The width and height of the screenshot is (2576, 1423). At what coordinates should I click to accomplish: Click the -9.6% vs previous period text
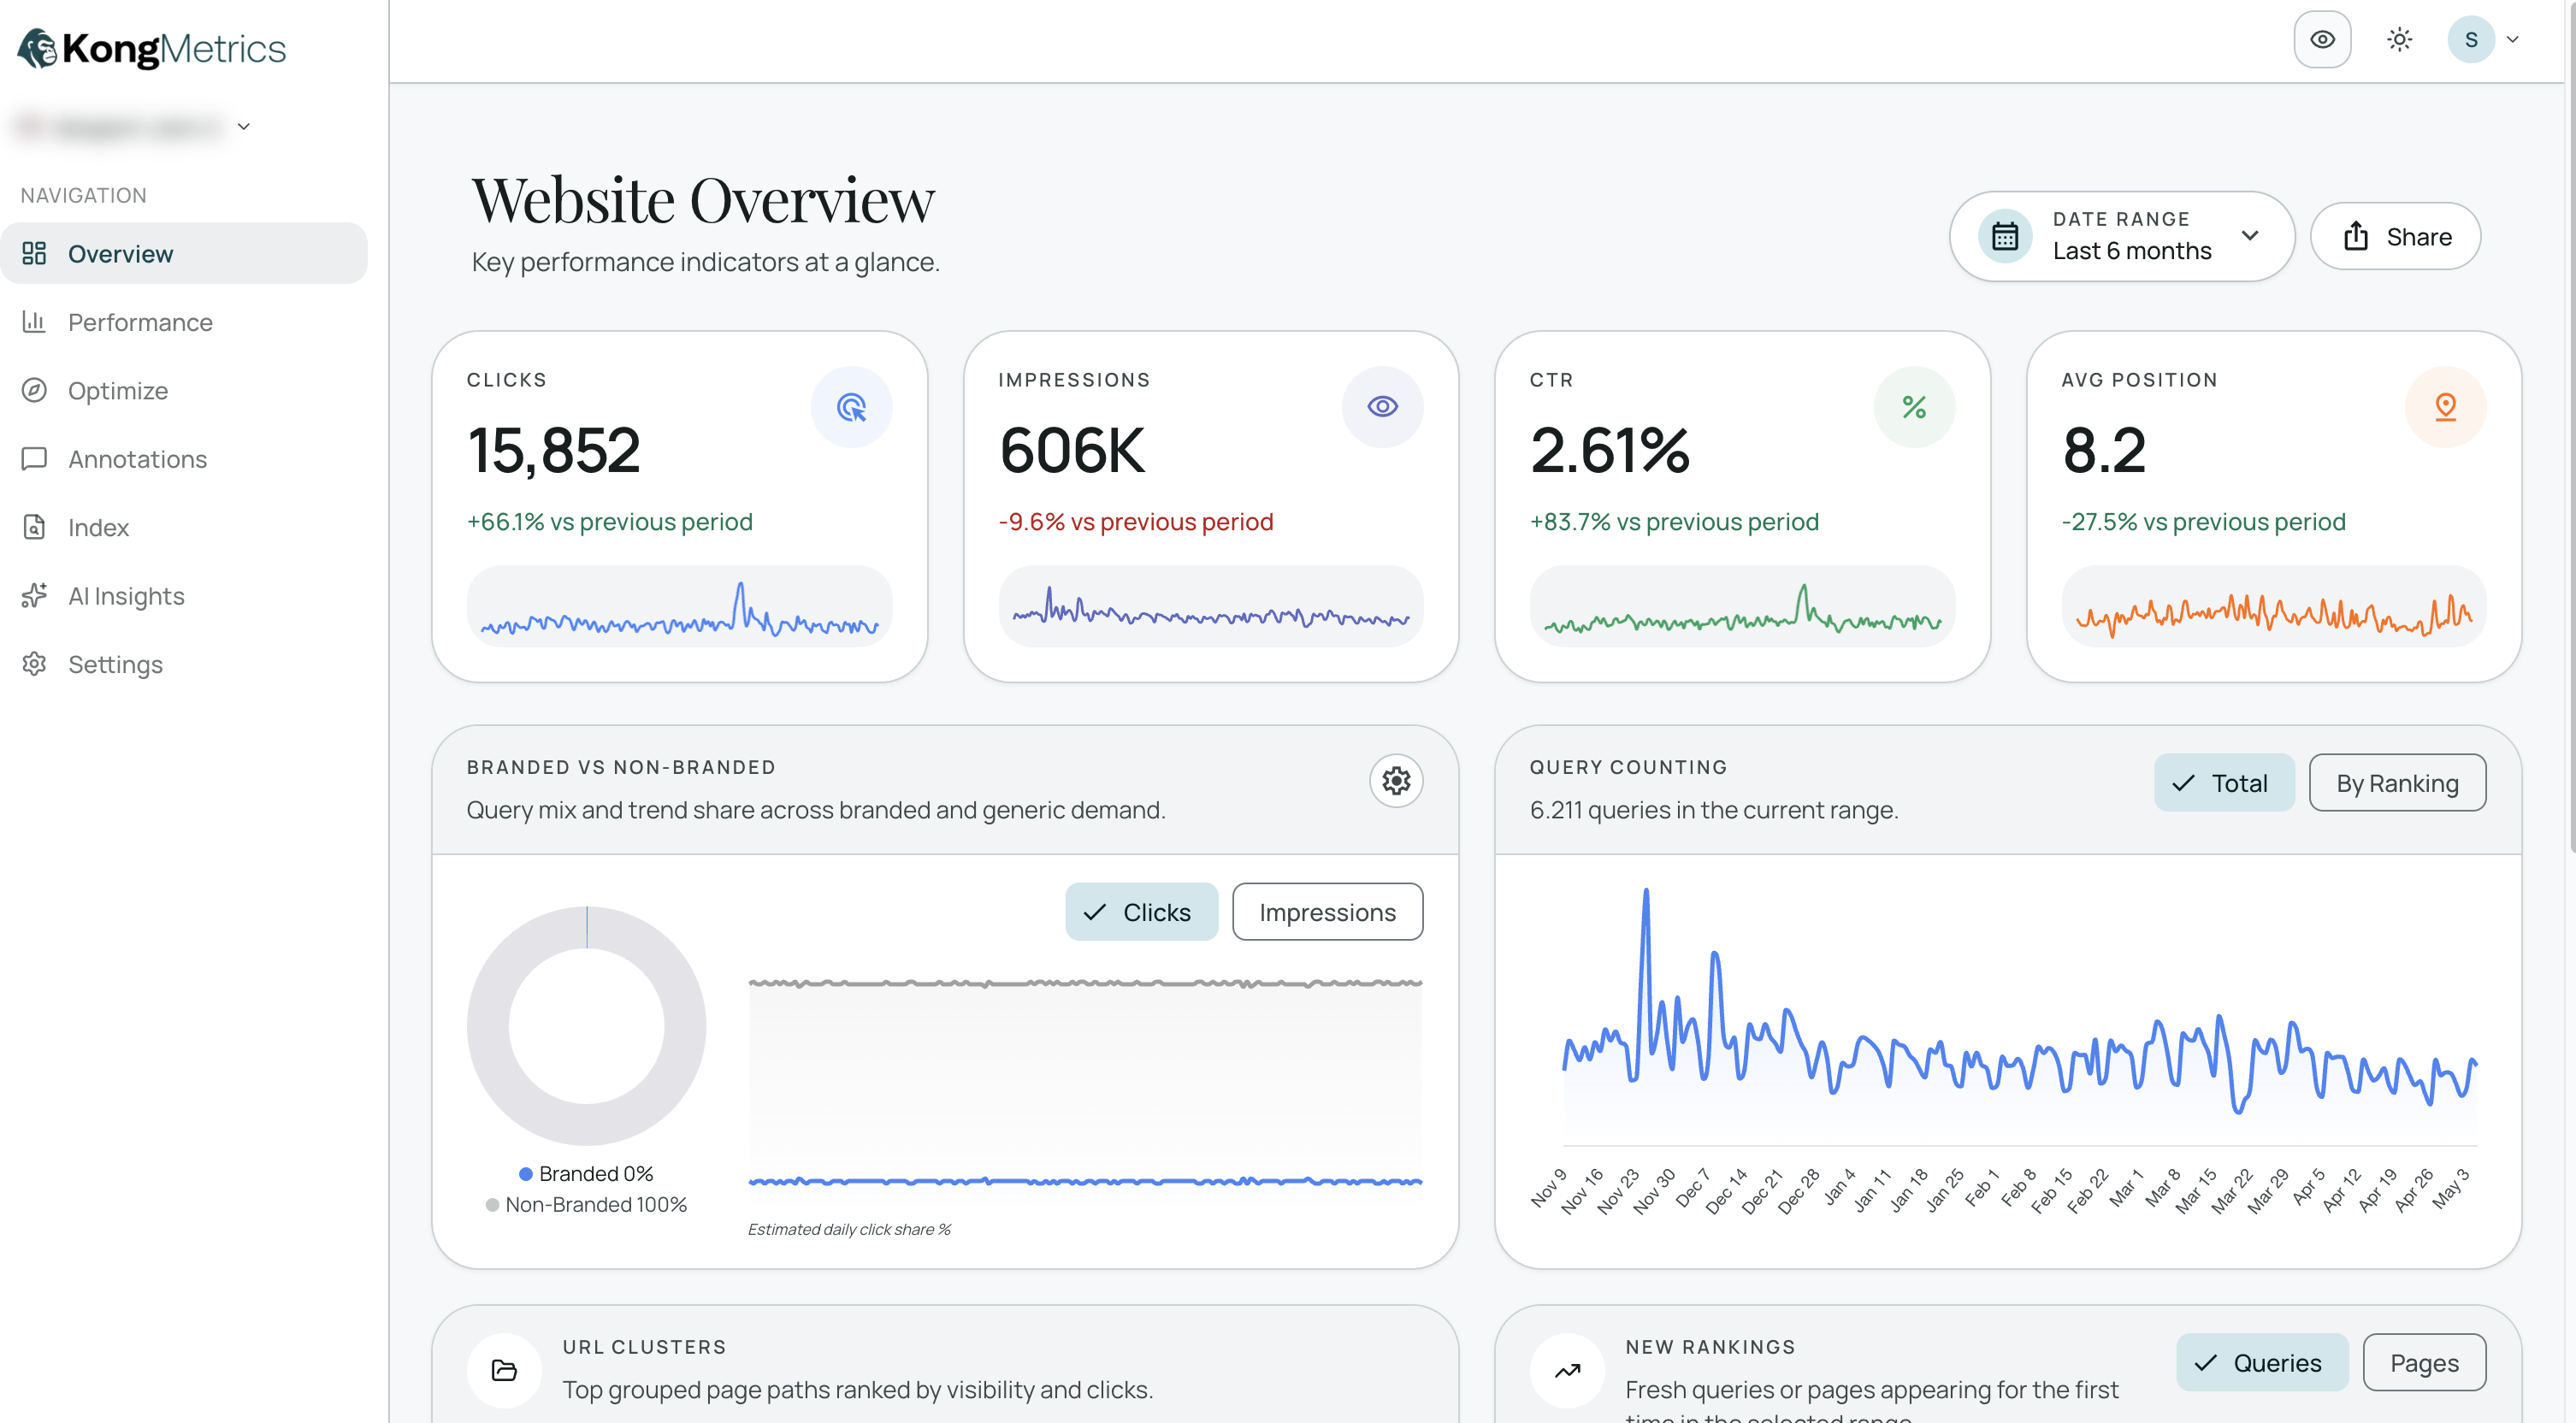(x=1135, y=521)
